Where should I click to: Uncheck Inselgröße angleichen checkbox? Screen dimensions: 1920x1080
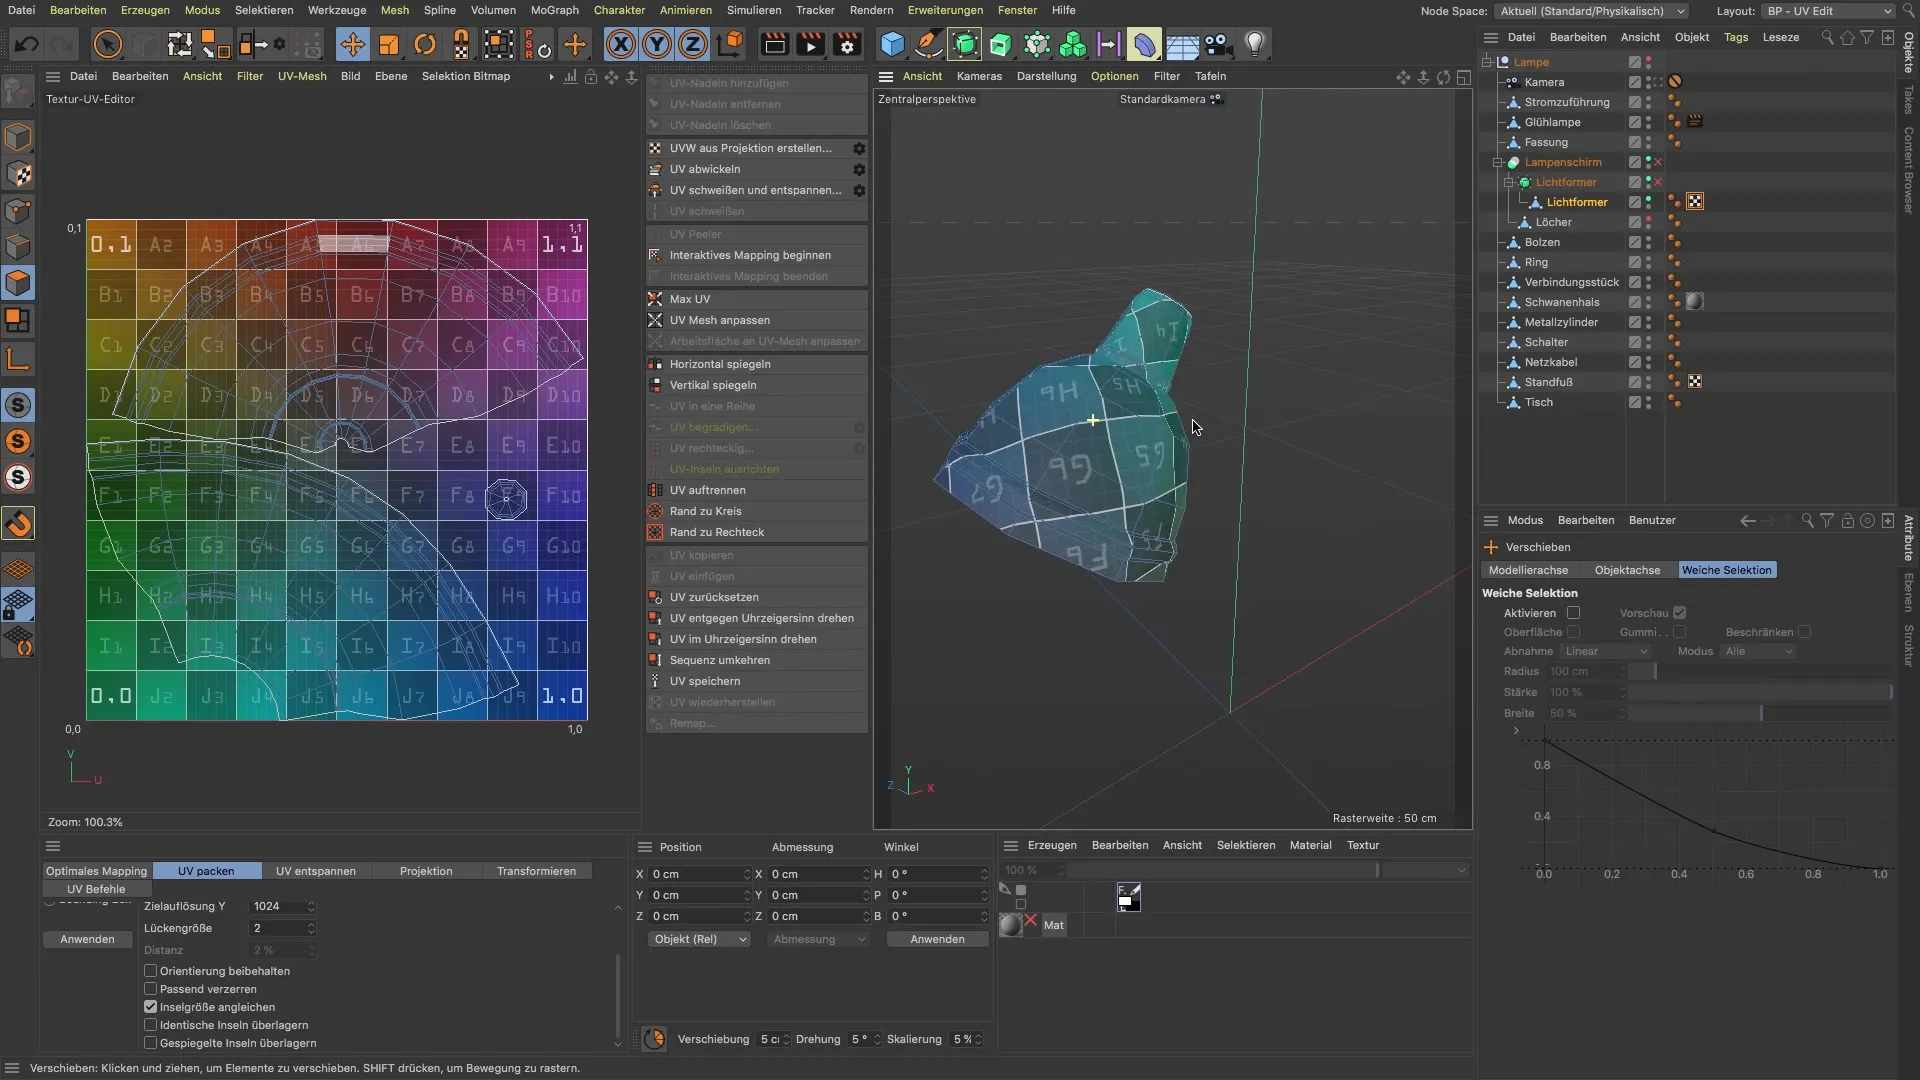coord(151,1007)
